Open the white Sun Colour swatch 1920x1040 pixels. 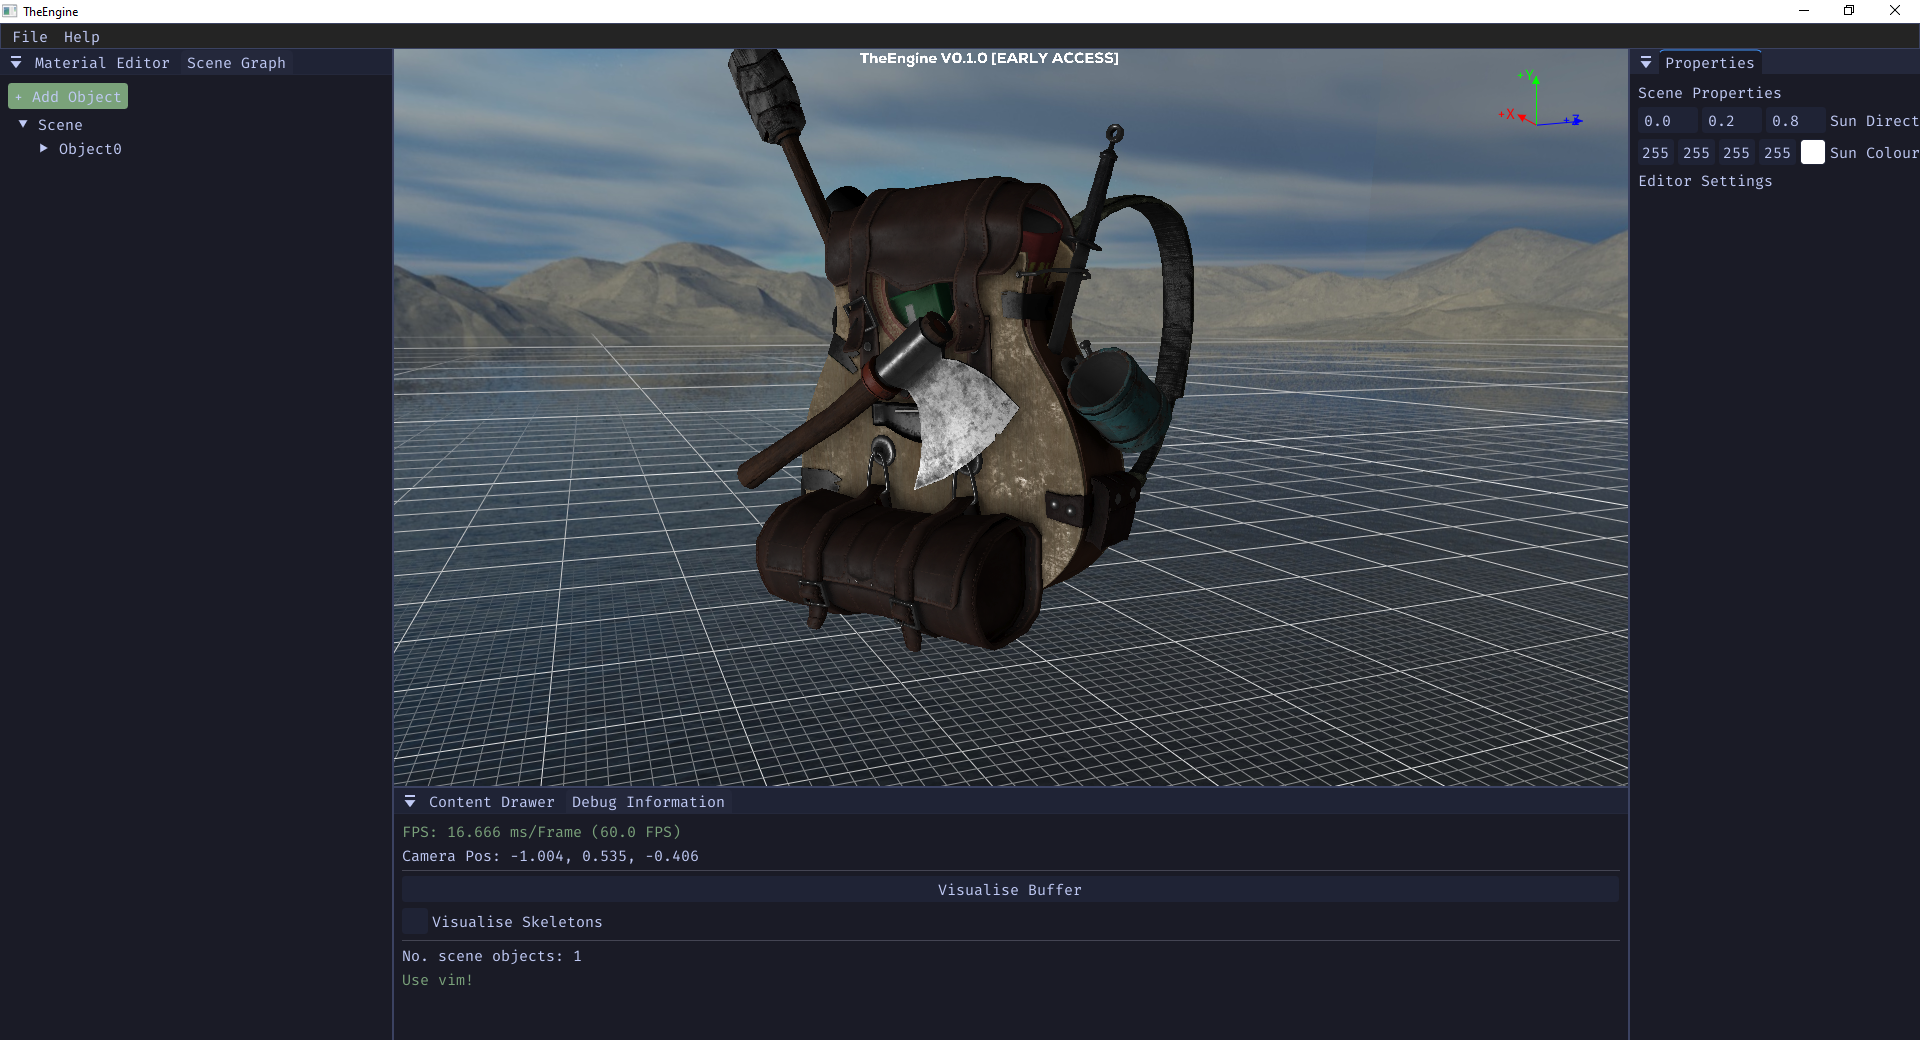(x=1813, y=153)
